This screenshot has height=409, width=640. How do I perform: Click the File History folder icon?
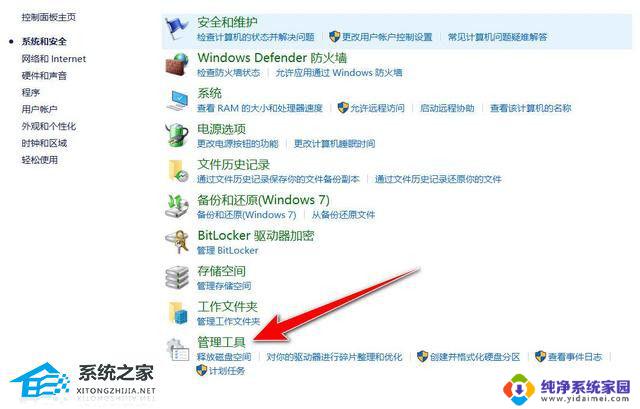coord(178,171)
